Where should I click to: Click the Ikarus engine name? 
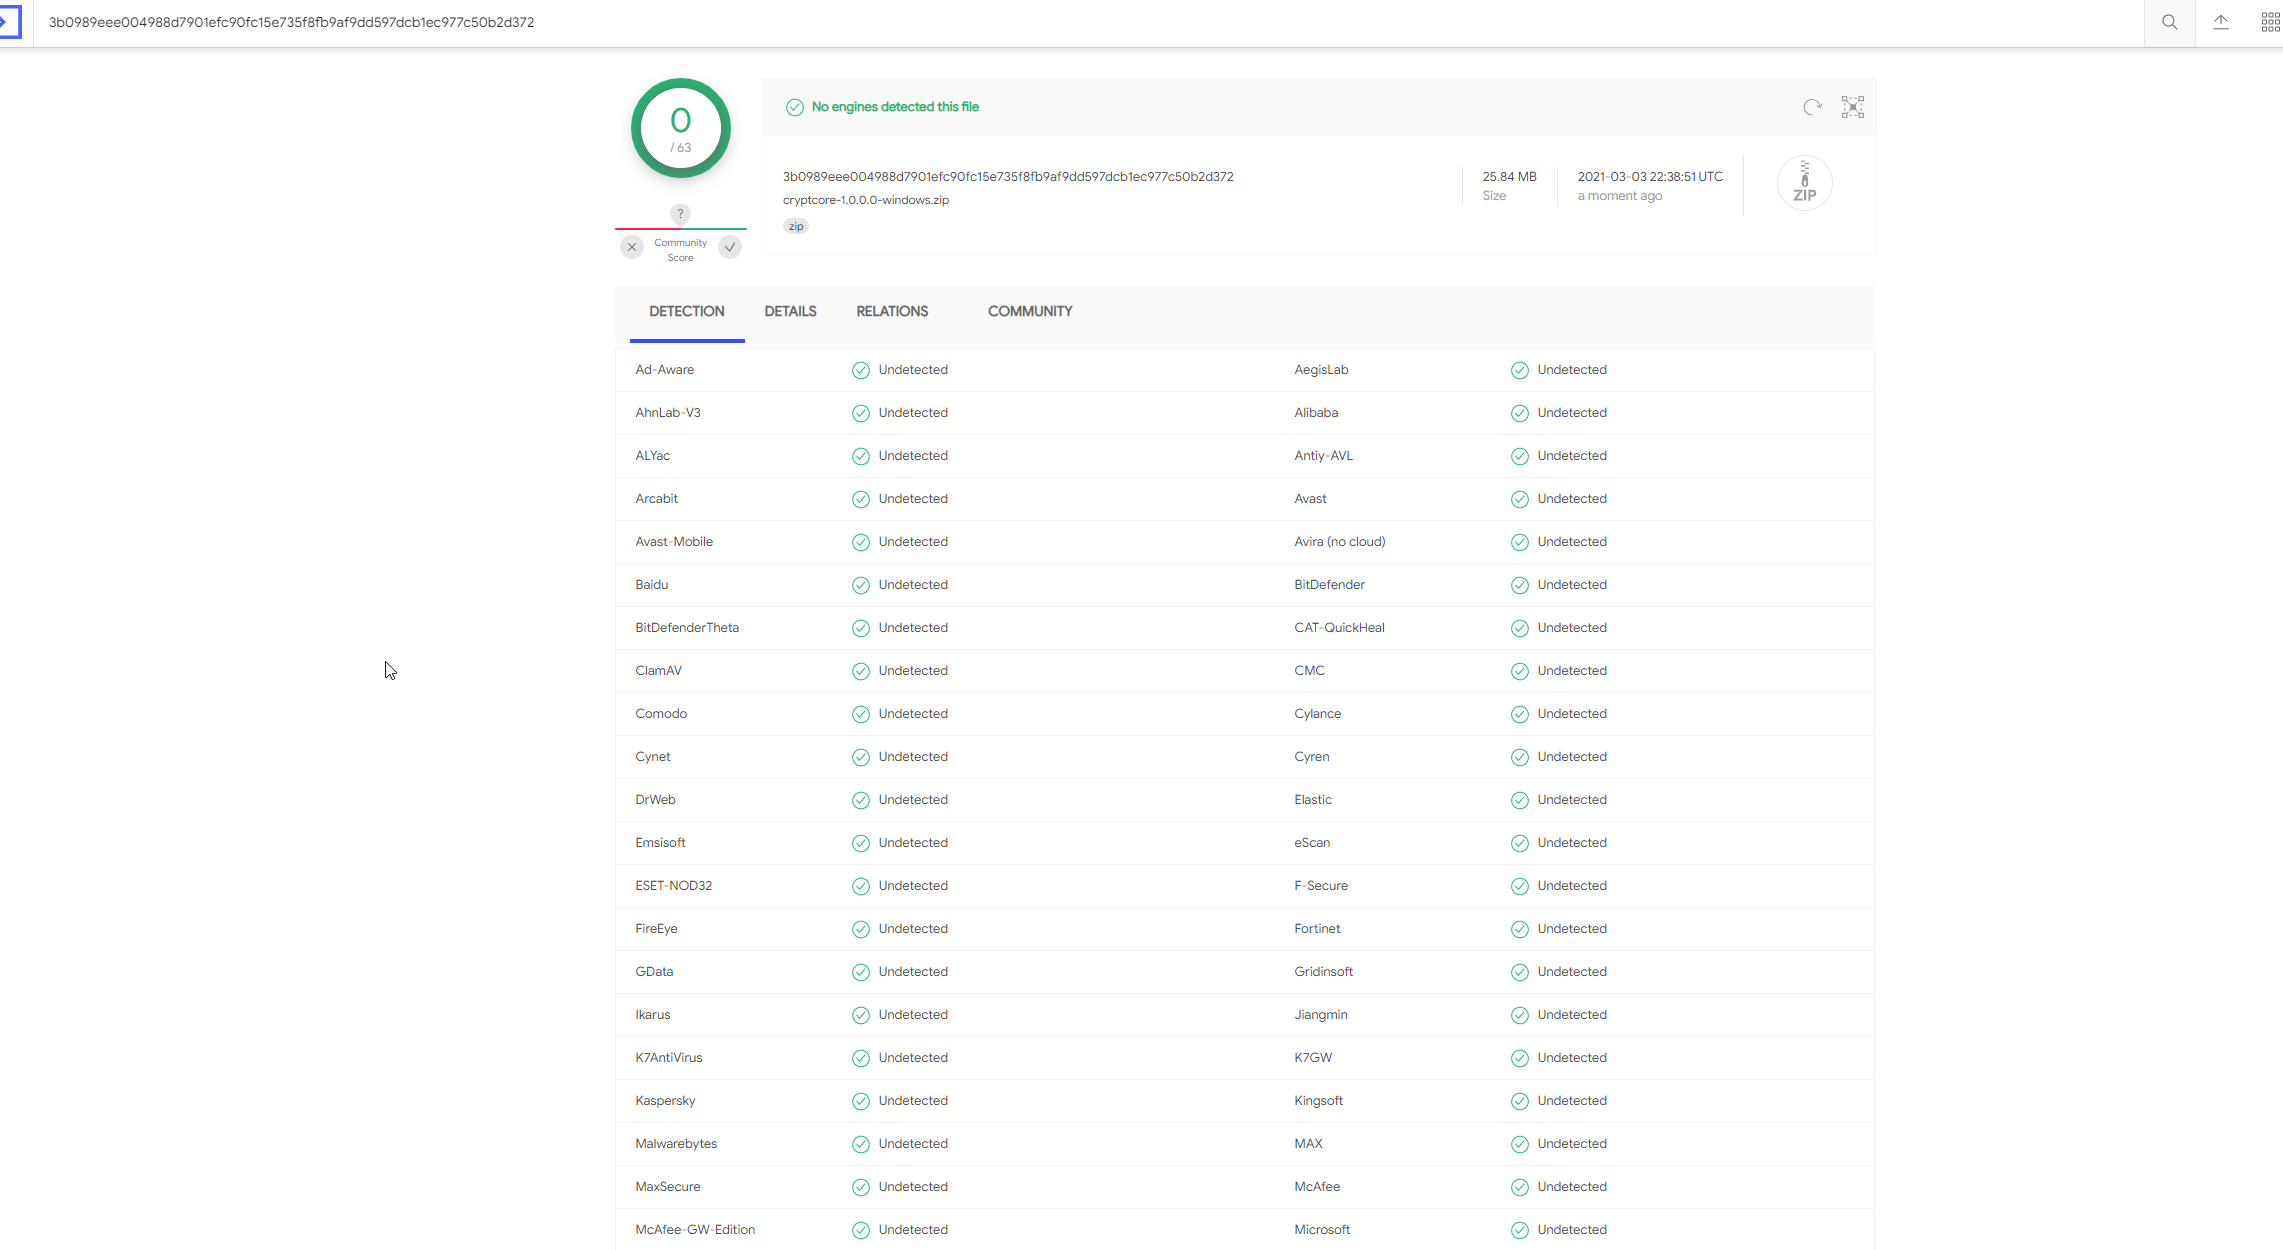pyautogui.click(x=653, y=1015)
